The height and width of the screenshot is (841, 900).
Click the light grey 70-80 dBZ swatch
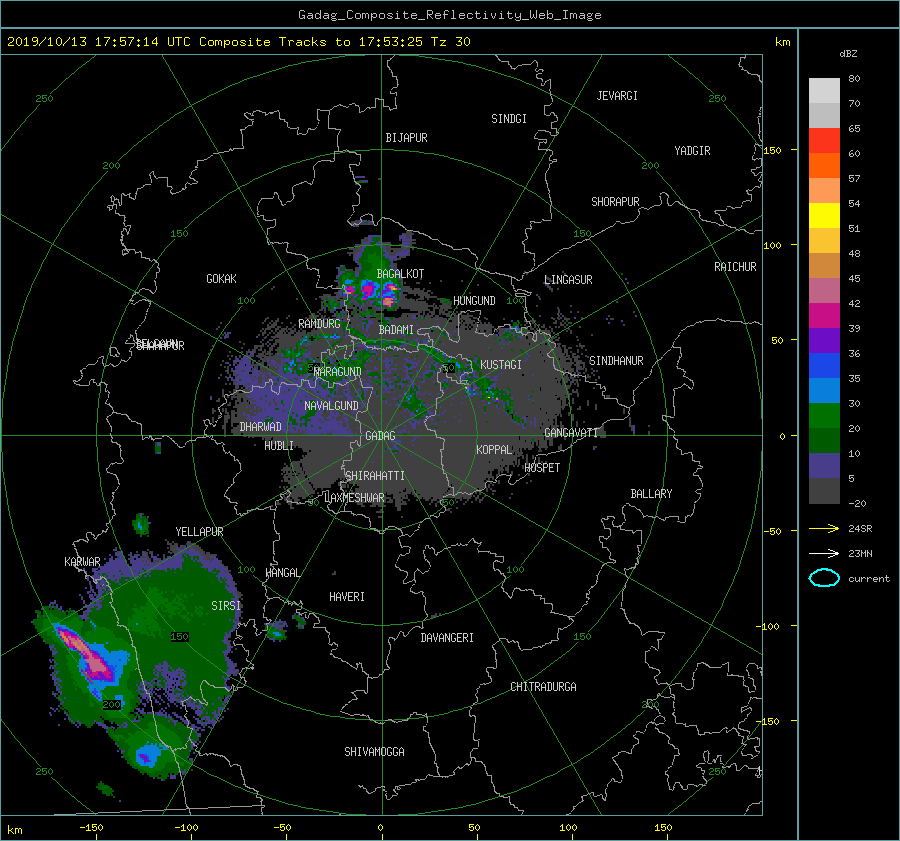click(824, 91)
